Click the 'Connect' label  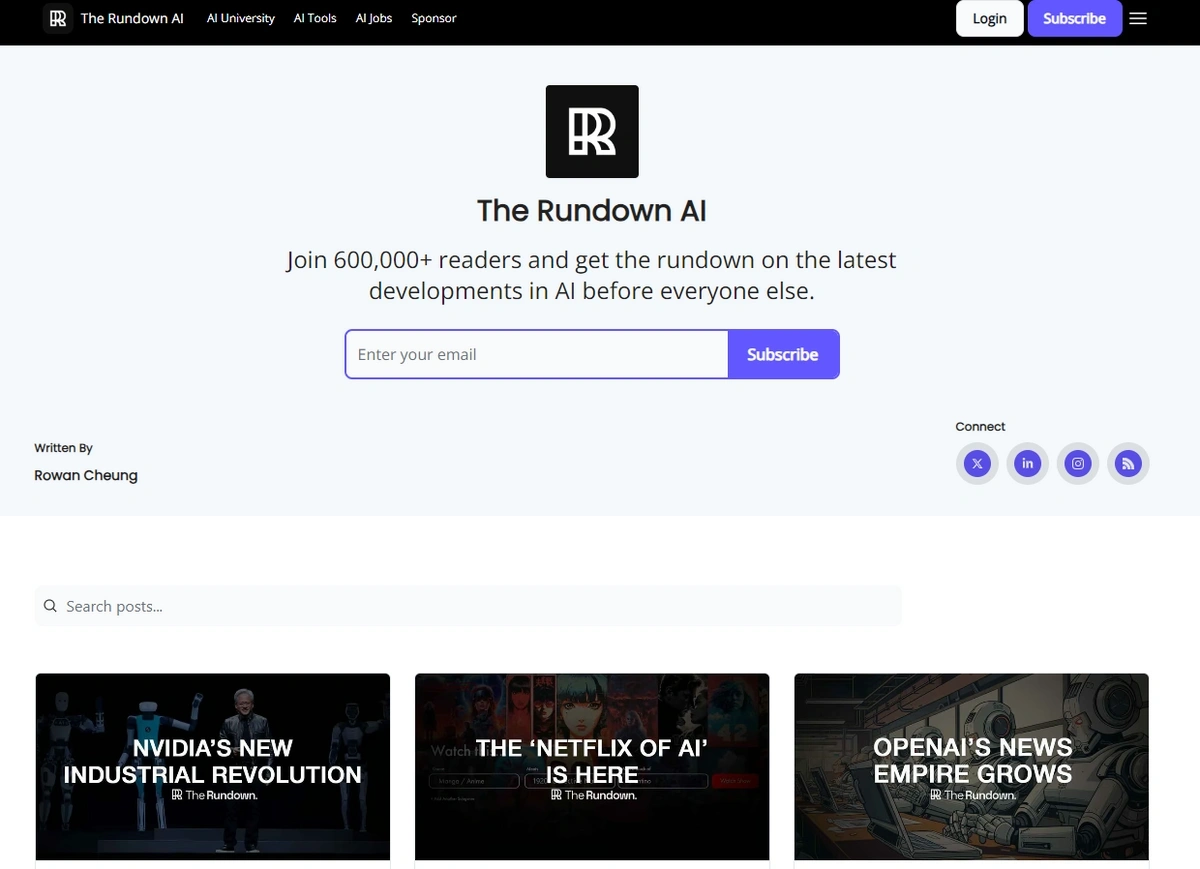coord(980,426)
